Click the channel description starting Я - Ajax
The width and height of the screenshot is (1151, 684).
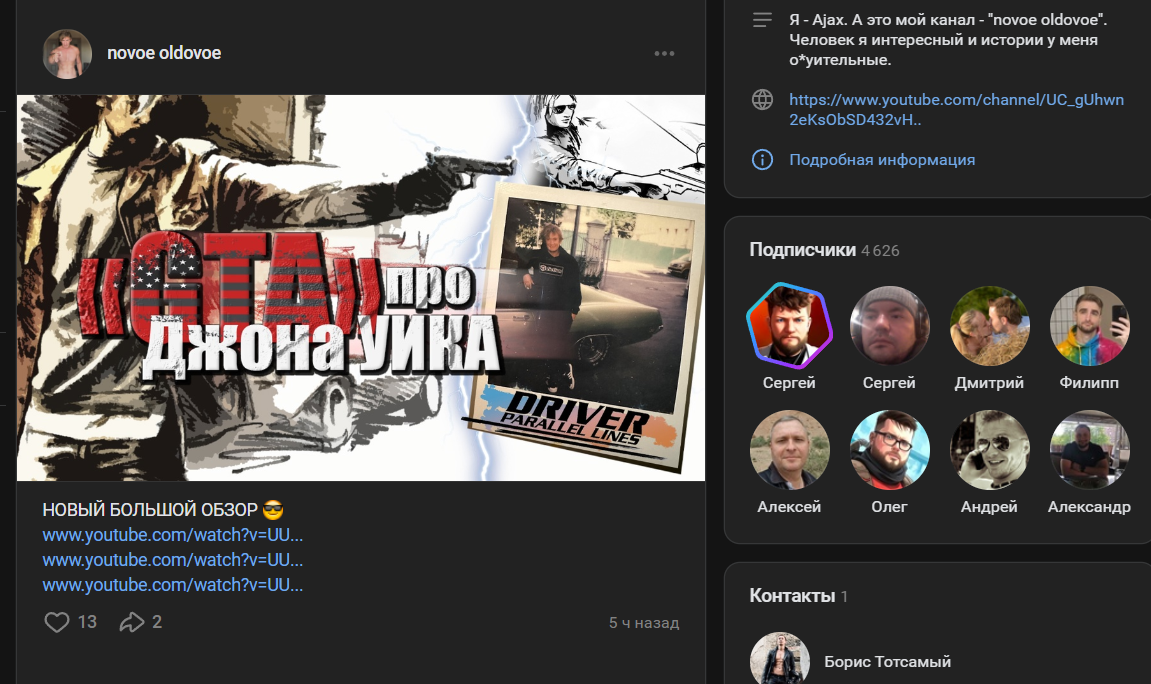coord(948,40)
